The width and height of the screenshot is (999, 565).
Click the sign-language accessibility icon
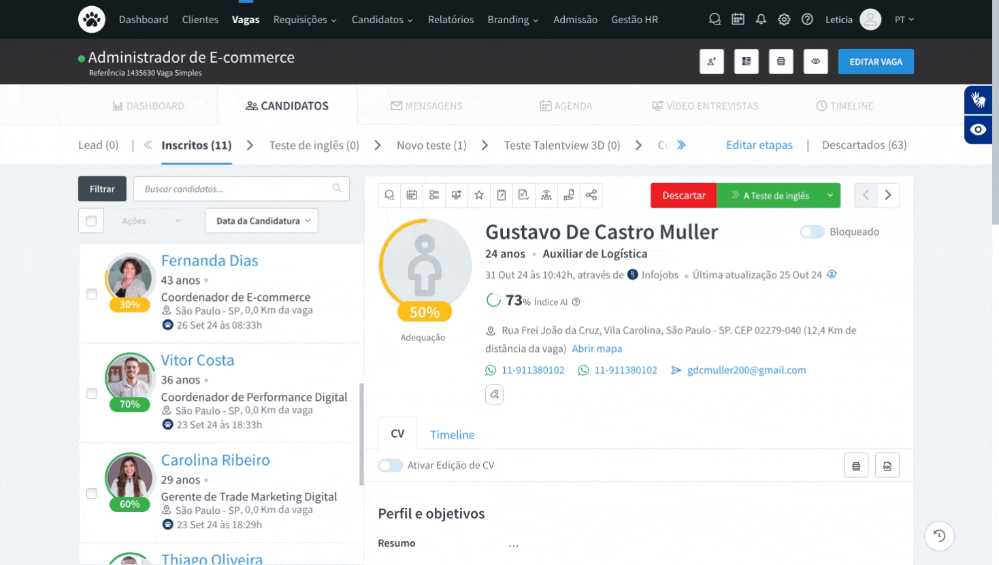point(978,100)
